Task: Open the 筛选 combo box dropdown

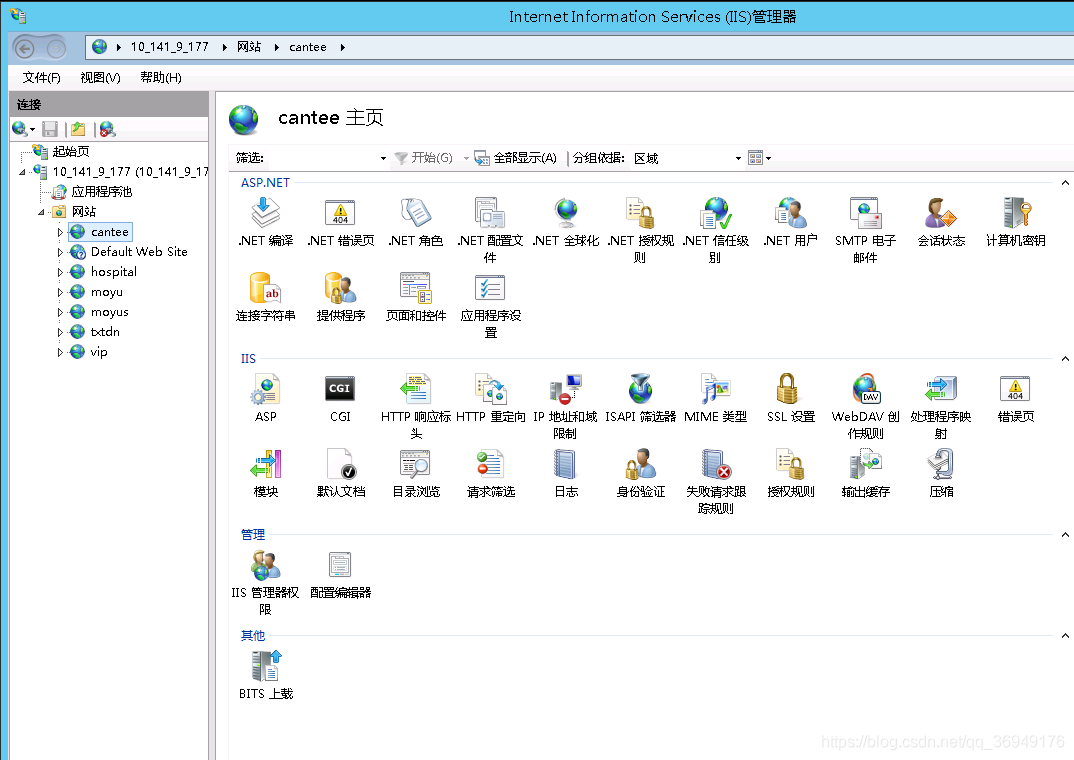Action: (383, 158)
